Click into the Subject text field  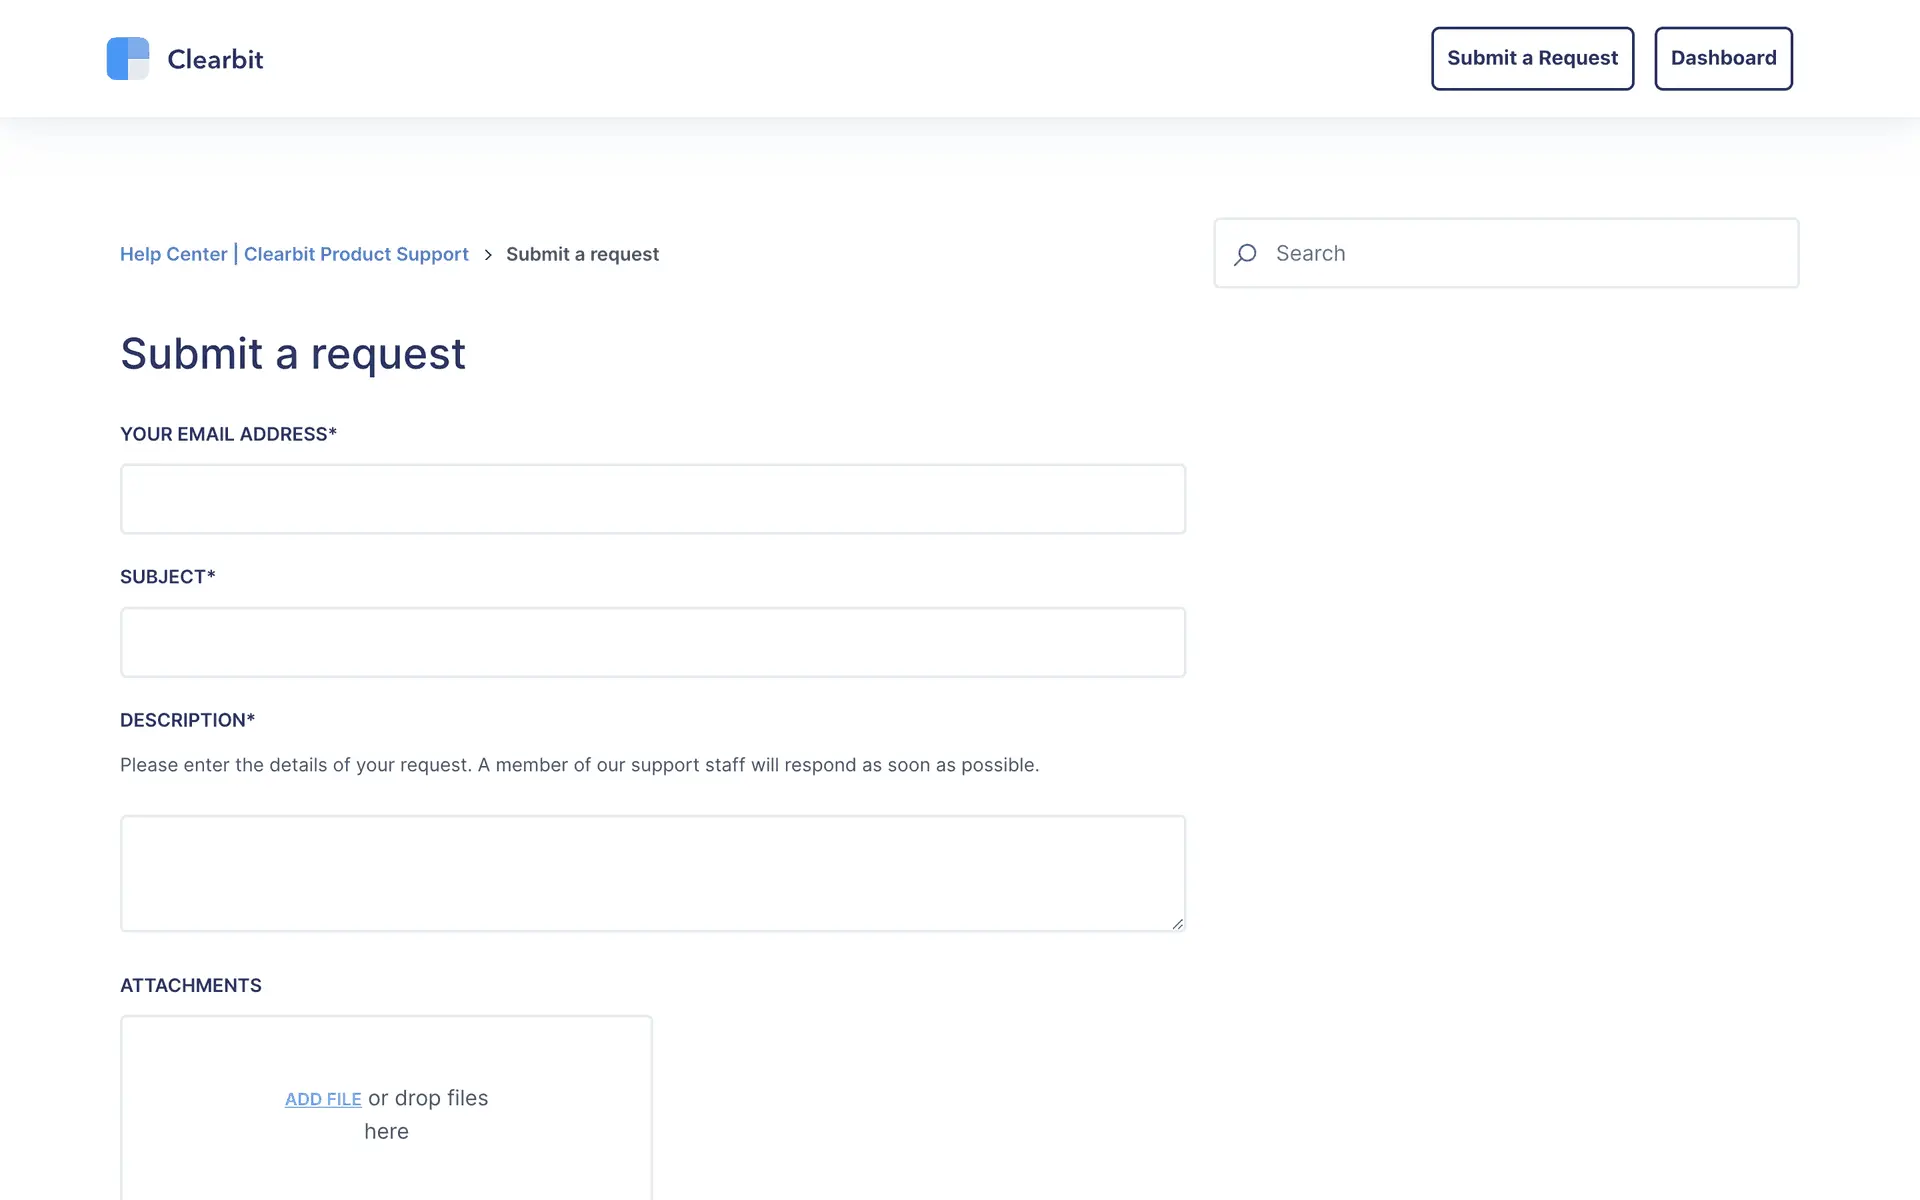(x=653, y=642)
